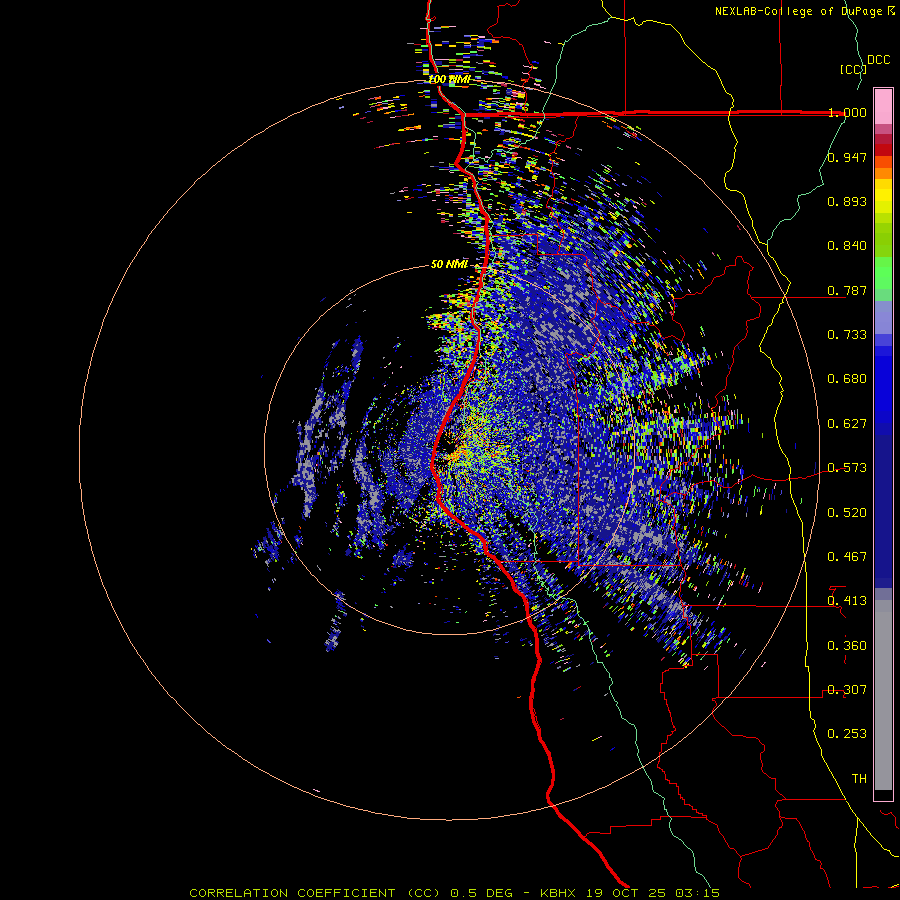
Task: Click the 0.413 legend value
Action: (847, 601)
